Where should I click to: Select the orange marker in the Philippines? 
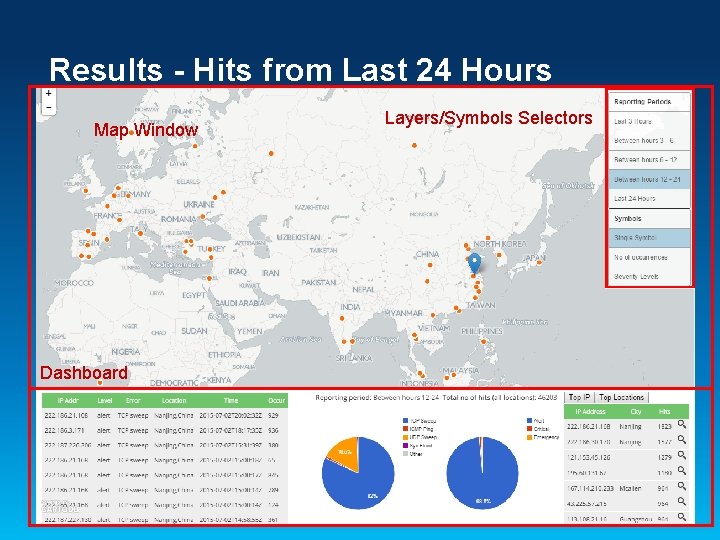[483, 341]
